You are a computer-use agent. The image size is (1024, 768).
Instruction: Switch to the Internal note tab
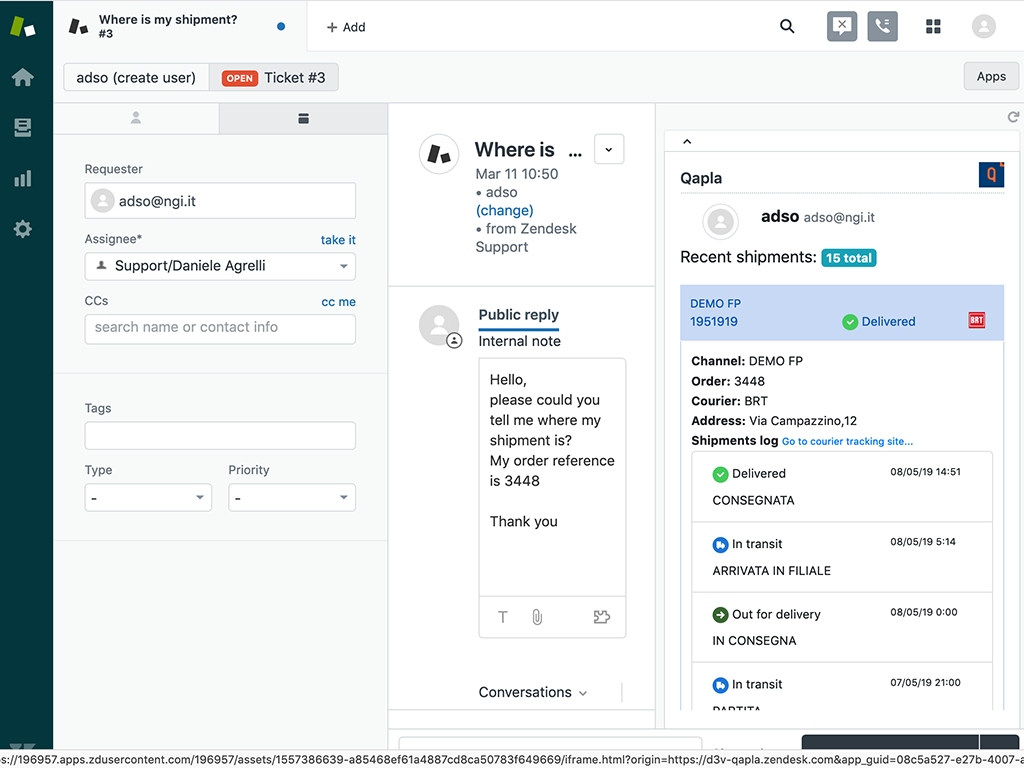click(519, 341)
